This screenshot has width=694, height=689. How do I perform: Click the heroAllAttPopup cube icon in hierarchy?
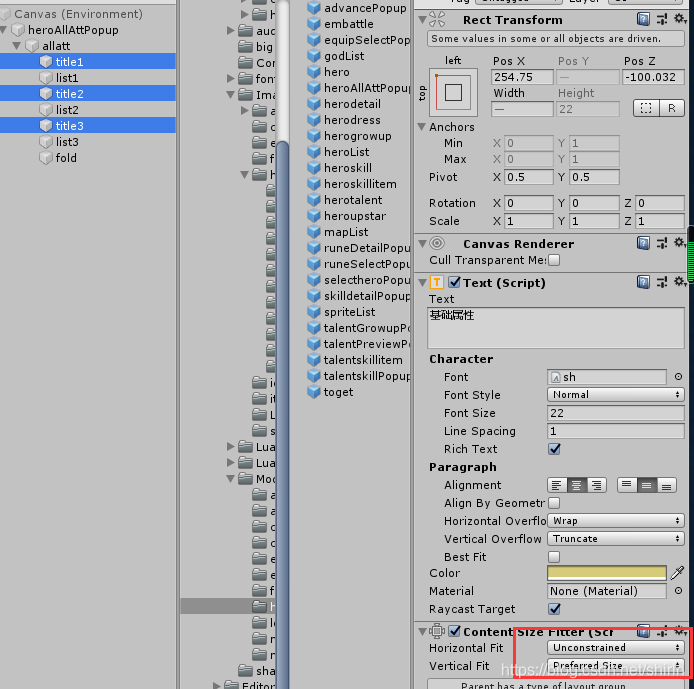(18, 30)
